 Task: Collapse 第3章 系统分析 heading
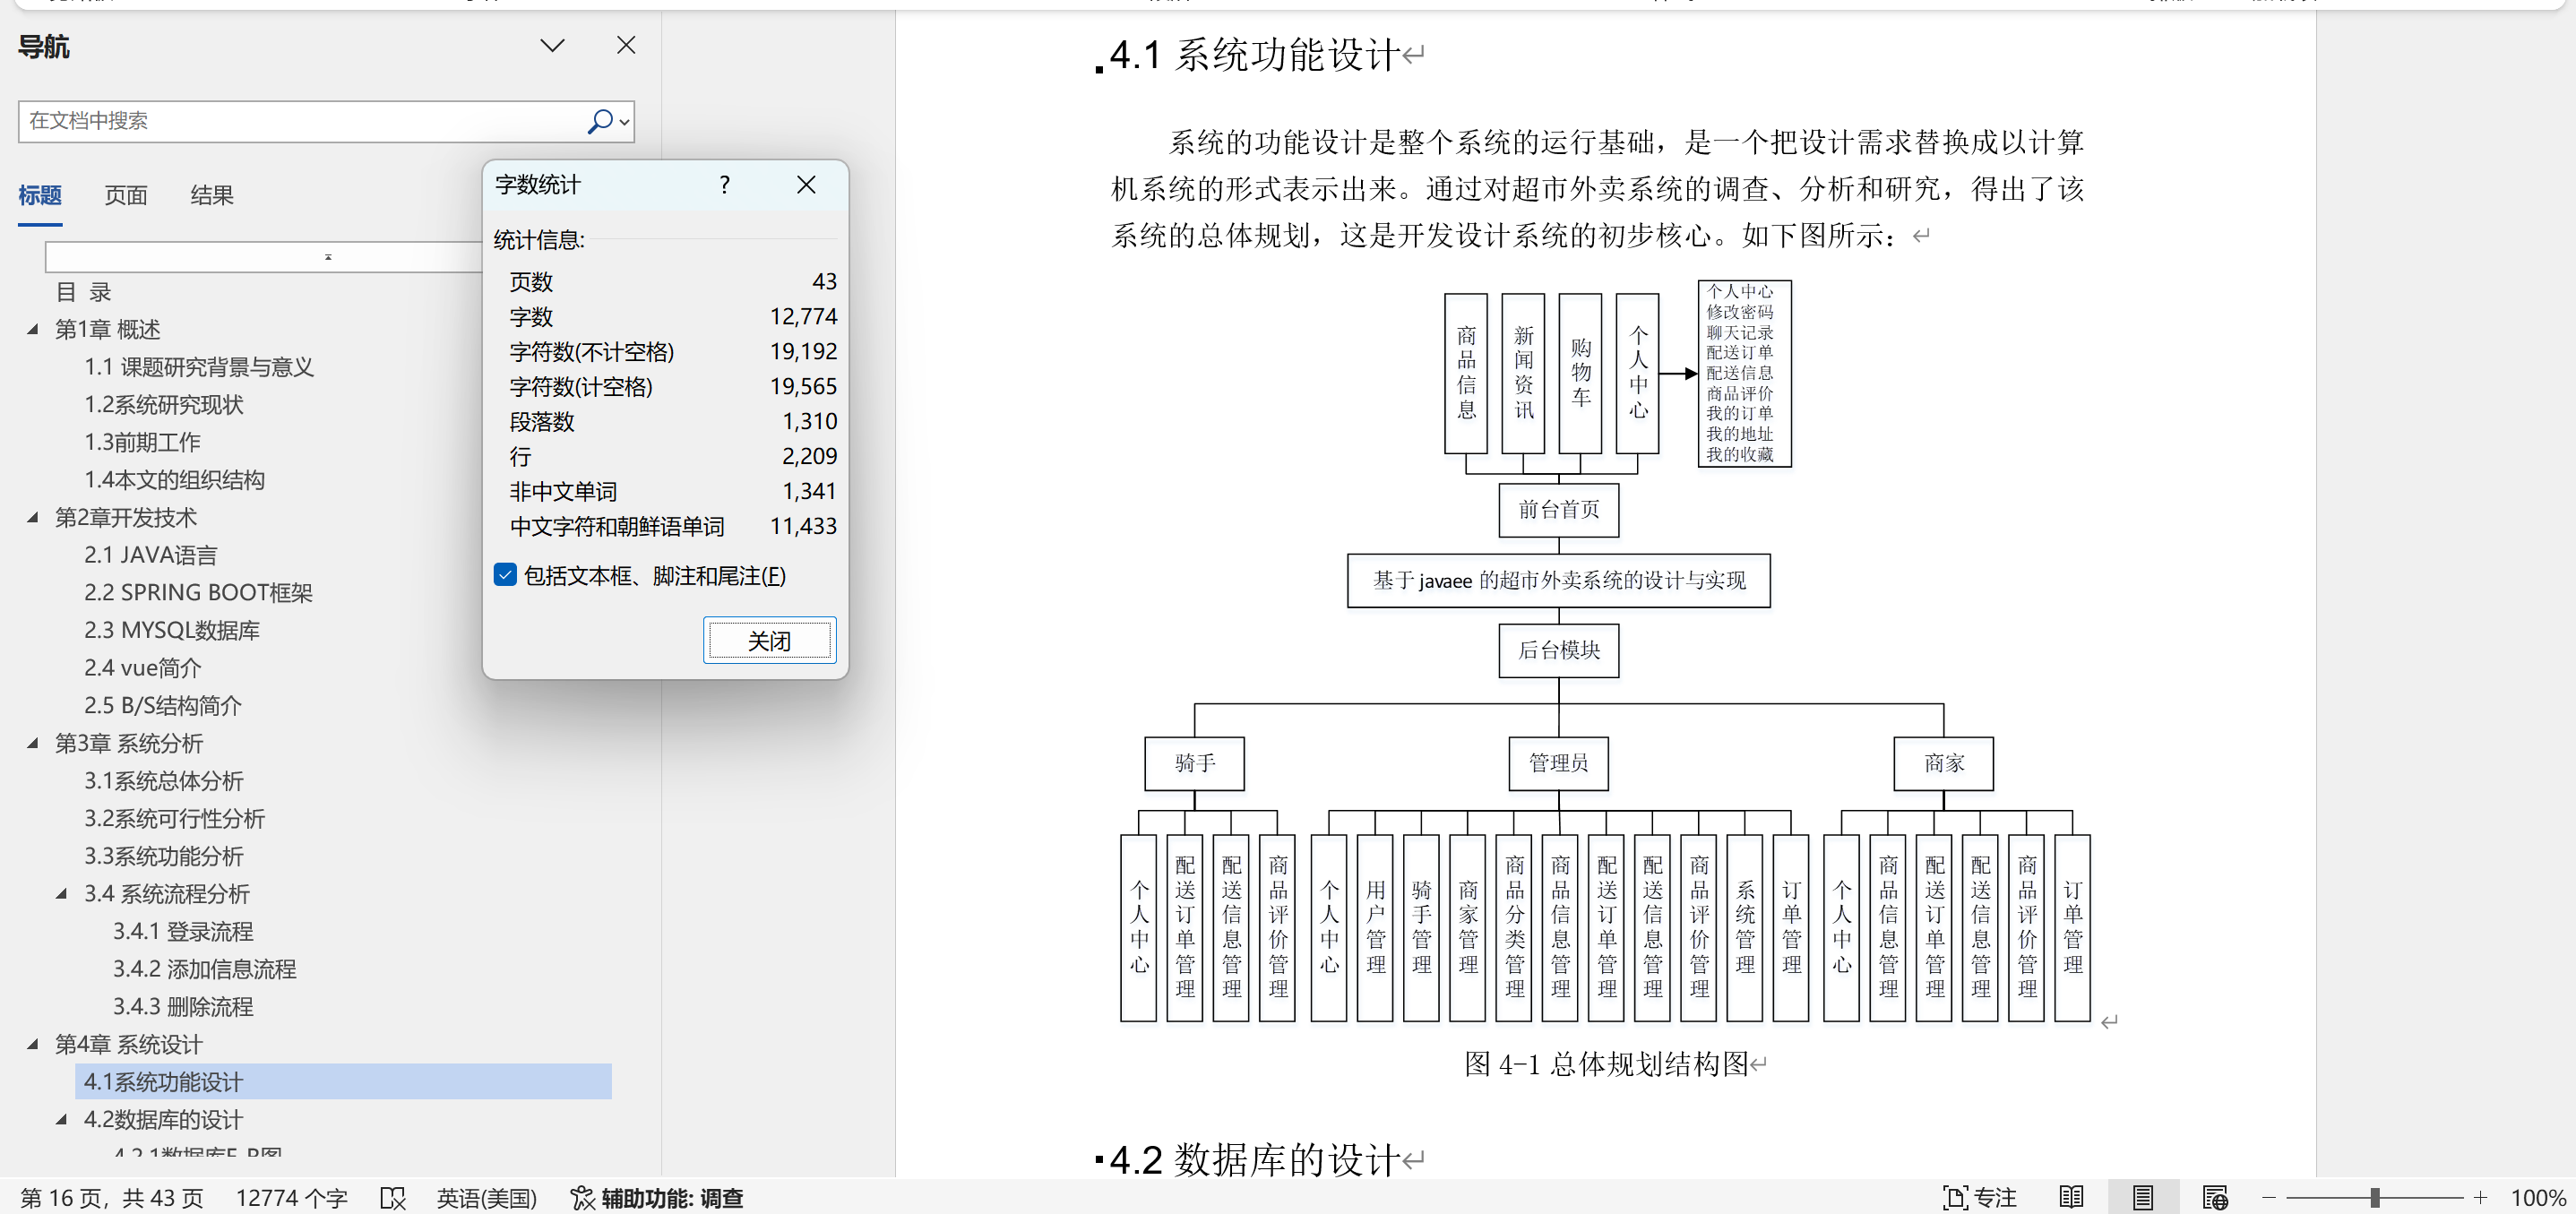click(x=33, y=743)
